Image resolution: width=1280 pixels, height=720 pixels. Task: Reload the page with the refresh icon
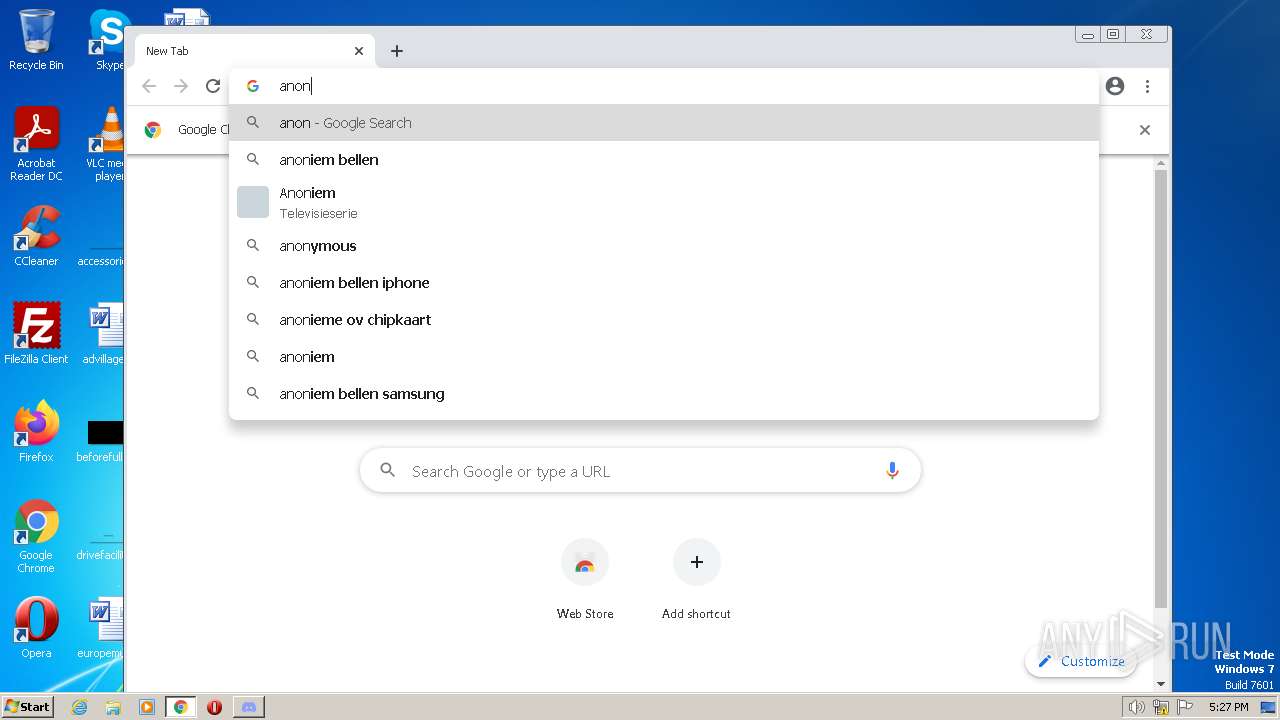point(213,86)
